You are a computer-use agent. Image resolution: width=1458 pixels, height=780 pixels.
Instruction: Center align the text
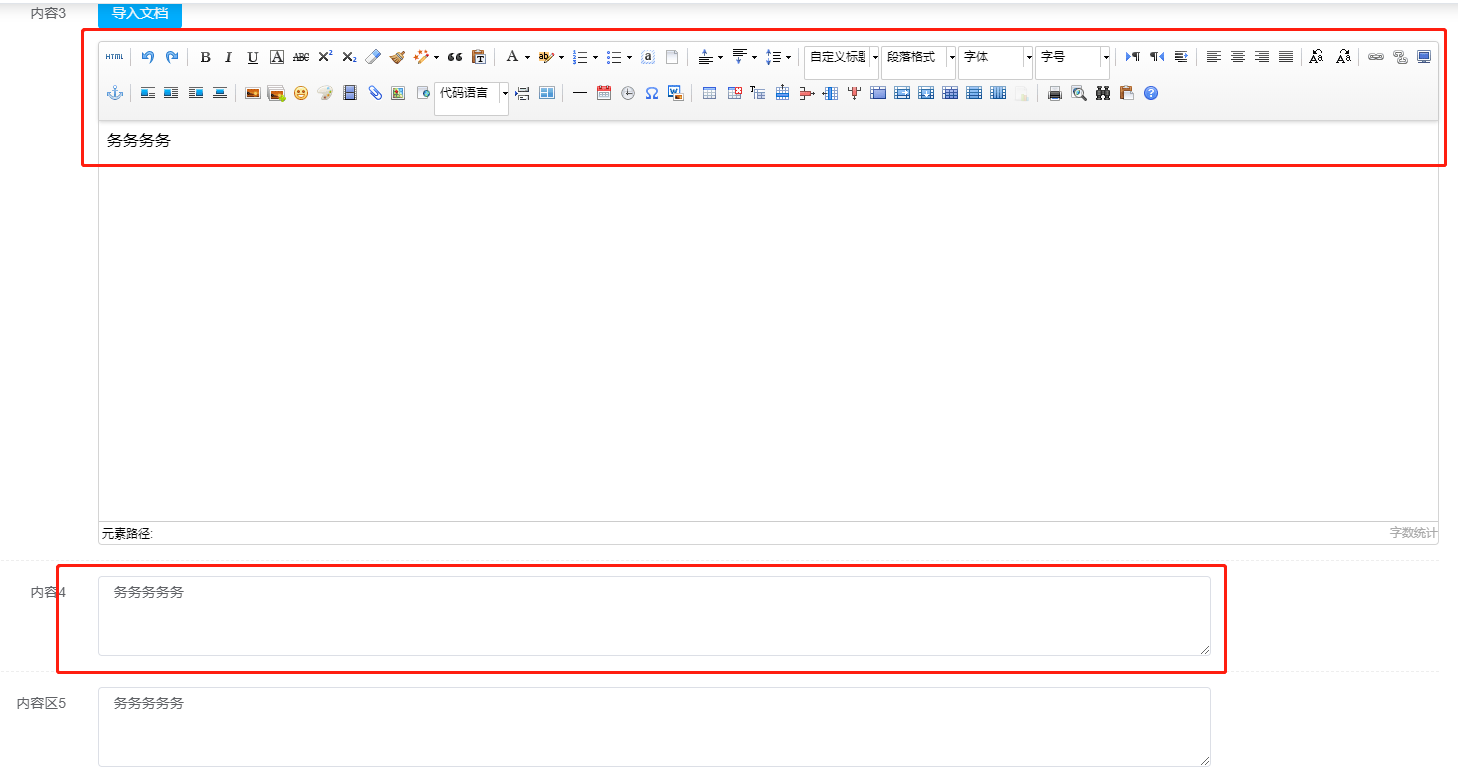pyautogui.click(x=1238, y=57)
